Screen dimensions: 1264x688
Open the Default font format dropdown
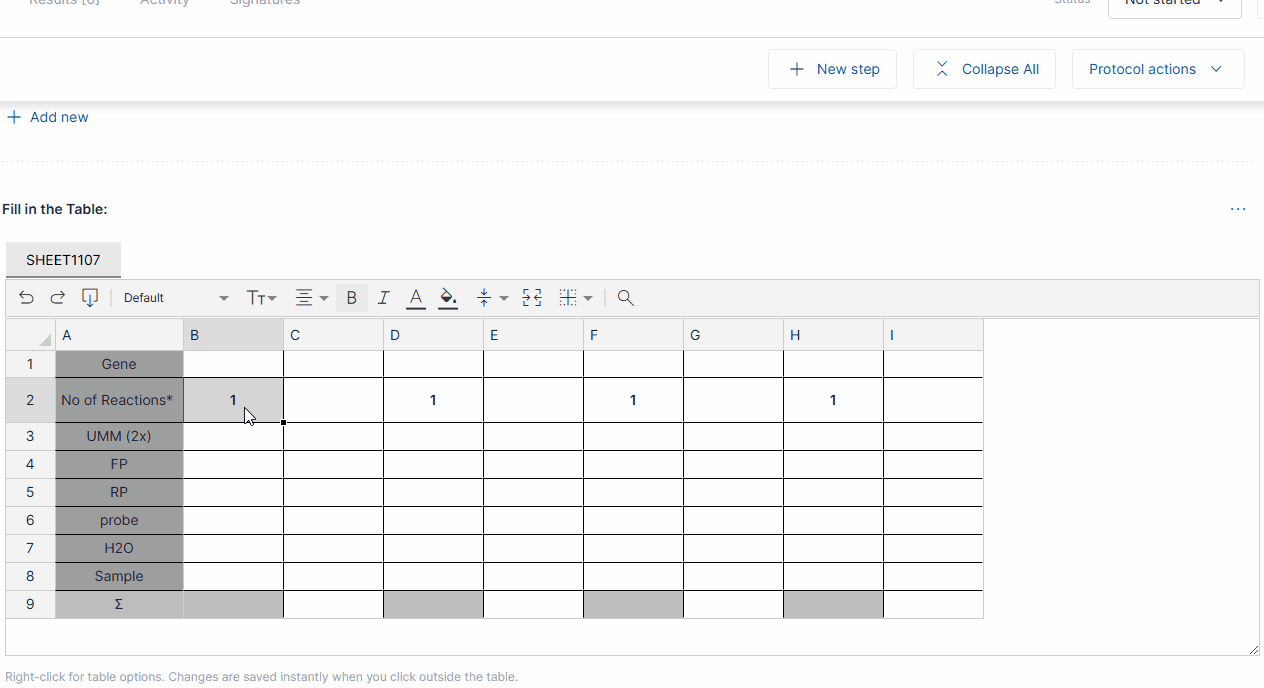pyautogui.click(x=175, y=298)
